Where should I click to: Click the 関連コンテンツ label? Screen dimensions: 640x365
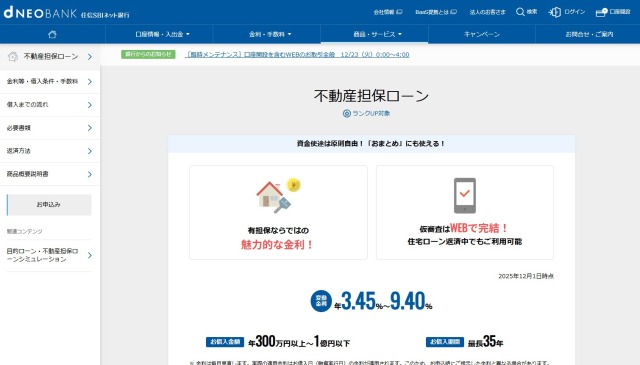click(x=24, y=231)
